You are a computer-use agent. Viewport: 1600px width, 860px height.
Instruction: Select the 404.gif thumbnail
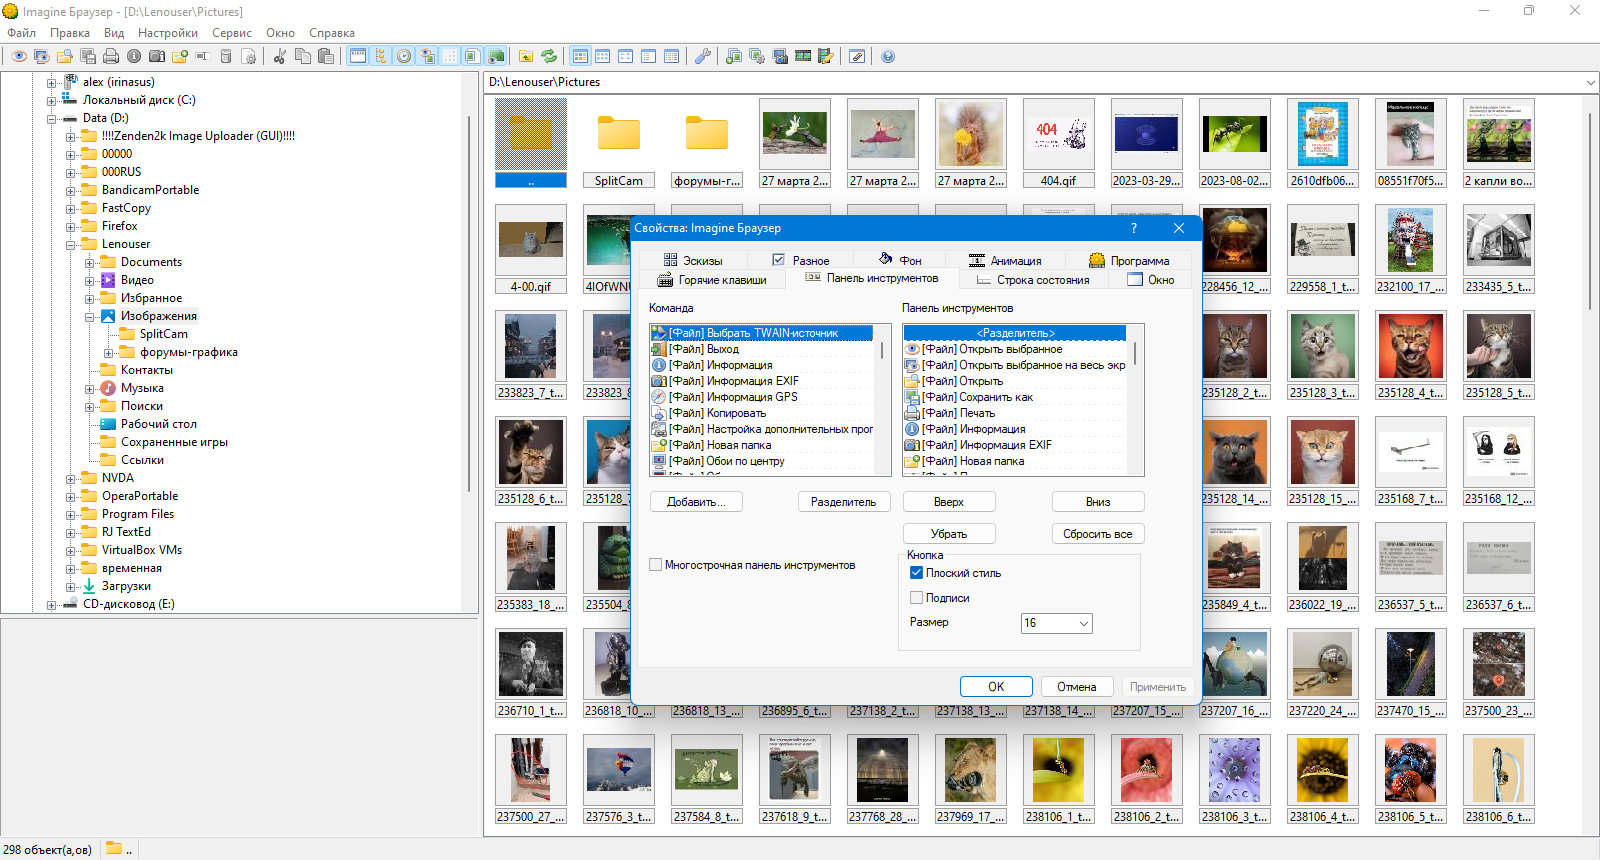coord(1059,143)
